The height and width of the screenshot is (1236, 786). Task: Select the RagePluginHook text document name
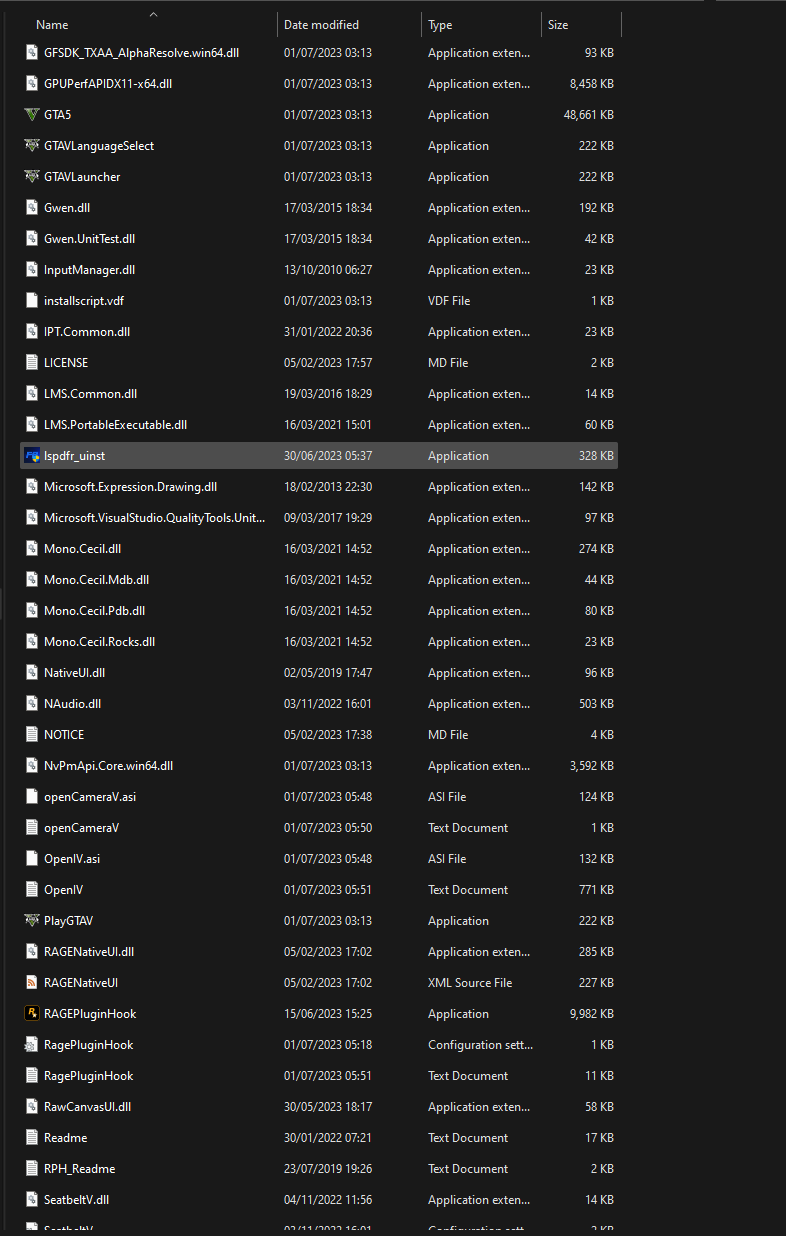(x=89, y=1076)
